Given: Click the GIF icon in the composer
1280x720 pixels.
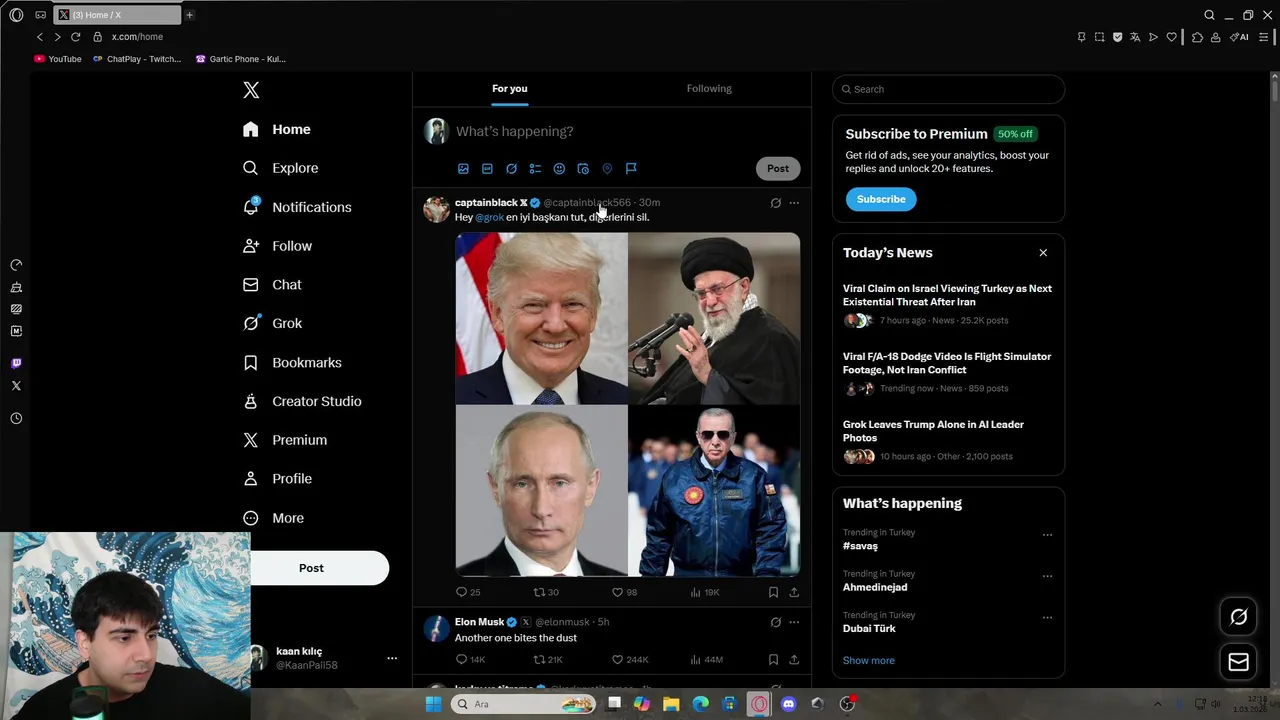Looking at the screenshot, I should [x=487, y=169].
